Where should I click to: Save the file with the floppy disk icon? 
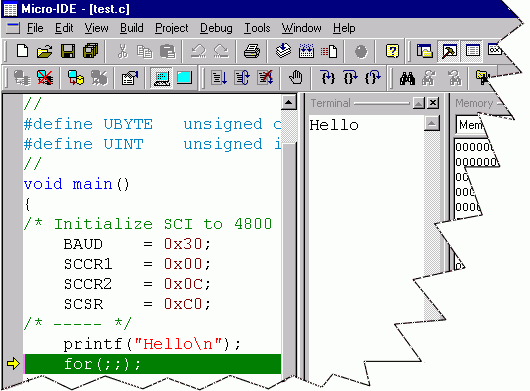click(x=68, y=51)
